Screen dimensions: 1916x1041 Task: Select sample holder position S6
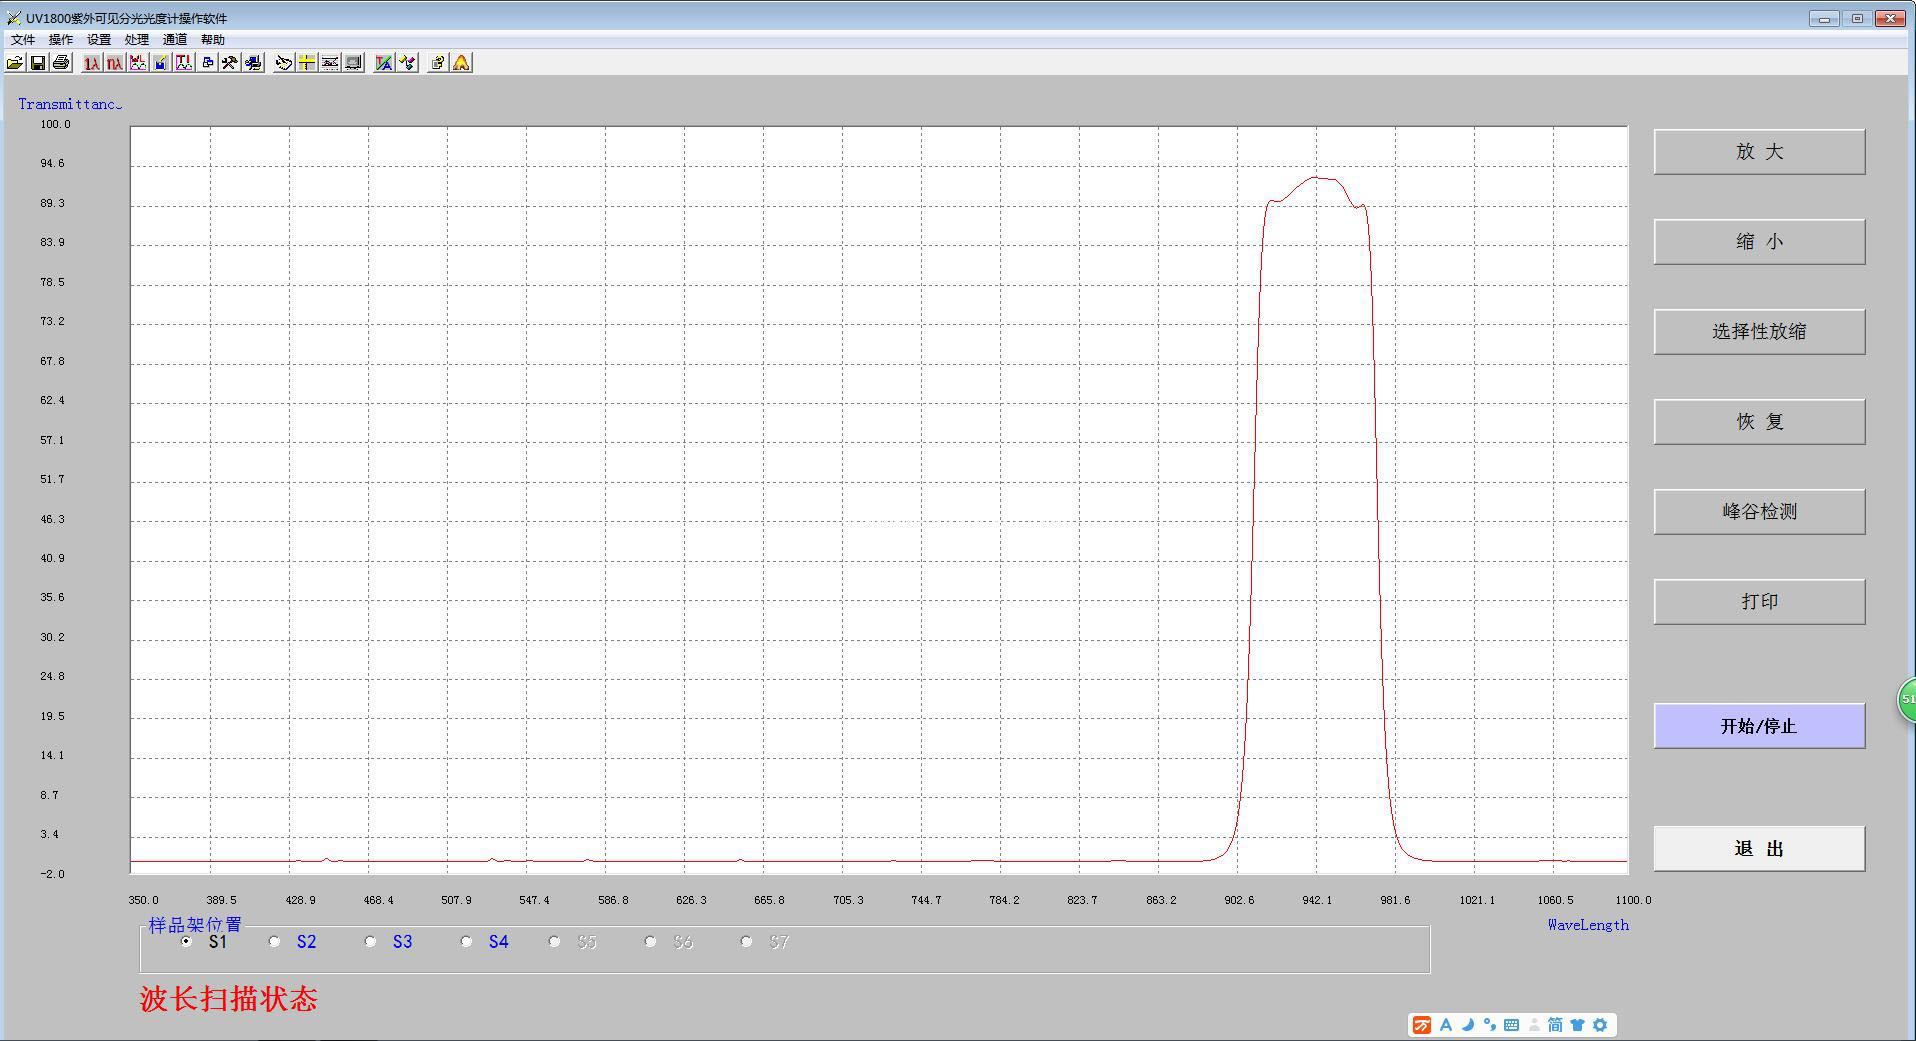pos(650,941)
